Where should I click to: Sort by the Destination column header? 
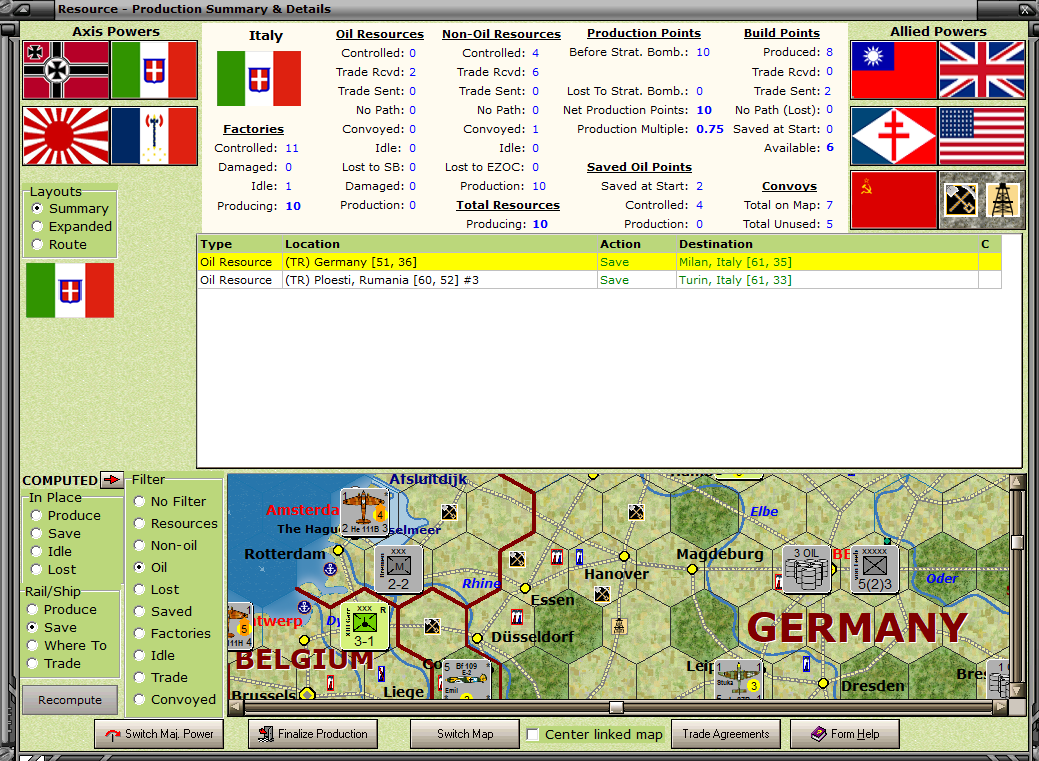point(827,244)
